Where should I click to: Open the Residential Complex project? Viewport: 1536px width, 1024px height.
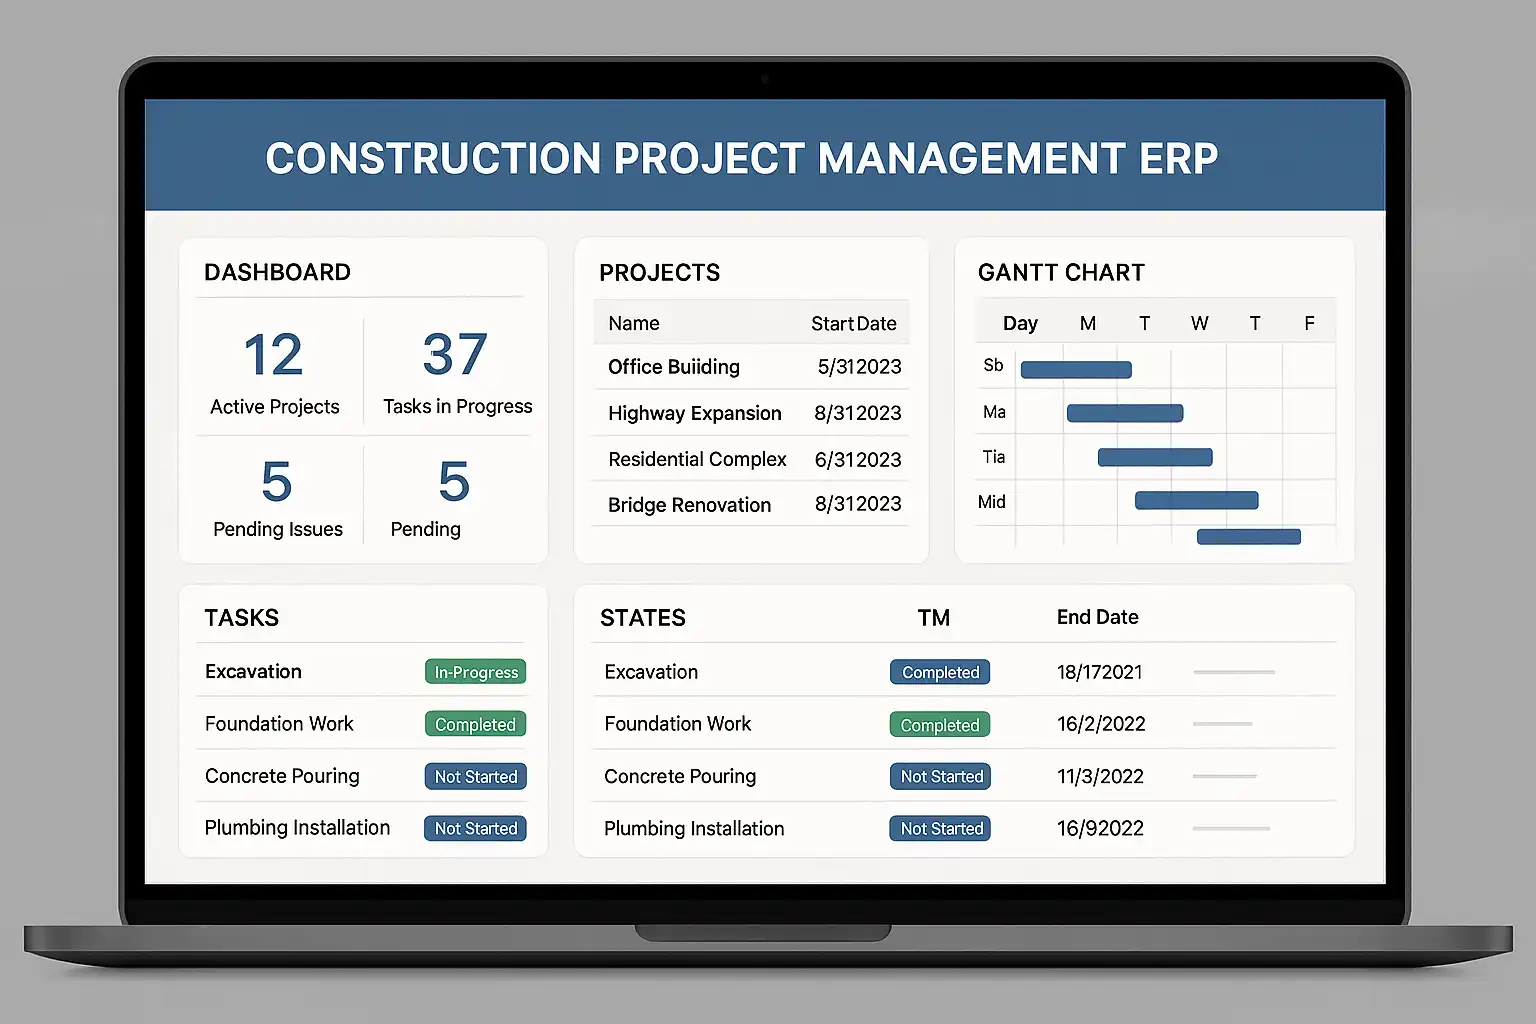pyautogui.click(x=752, y=459)
